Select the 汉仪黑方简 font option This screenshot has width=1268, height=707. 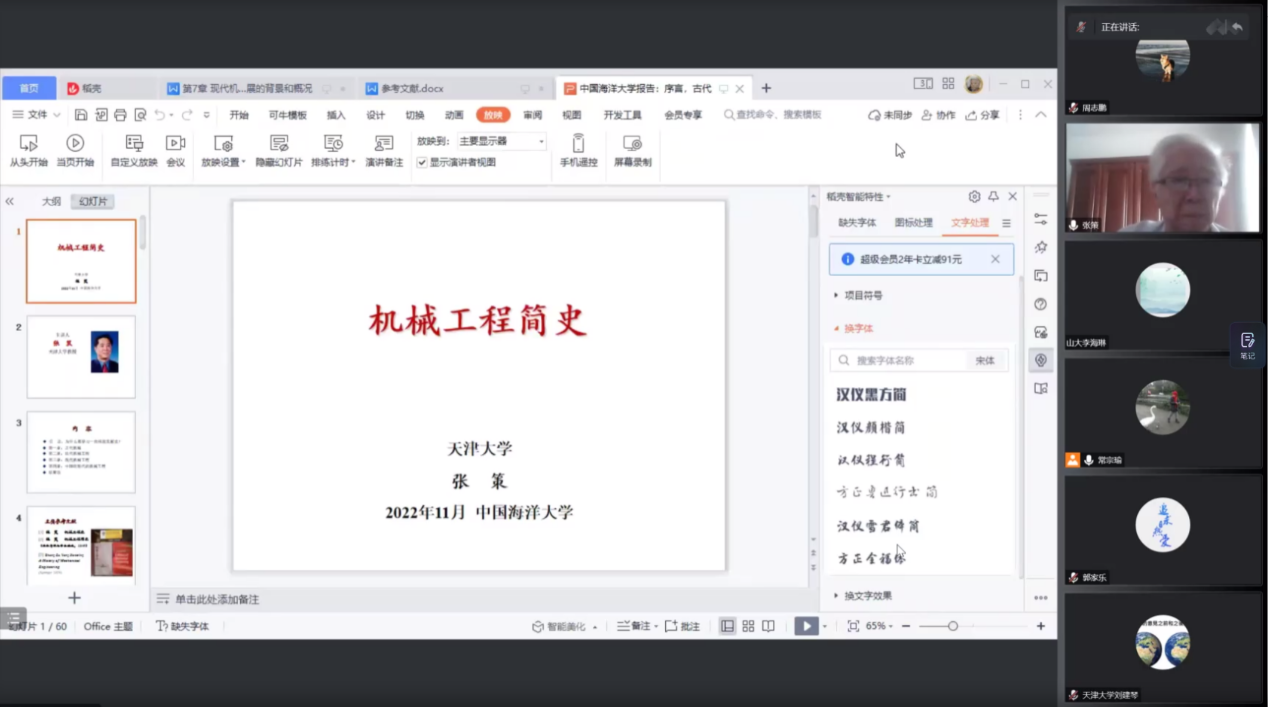point(871,395)
